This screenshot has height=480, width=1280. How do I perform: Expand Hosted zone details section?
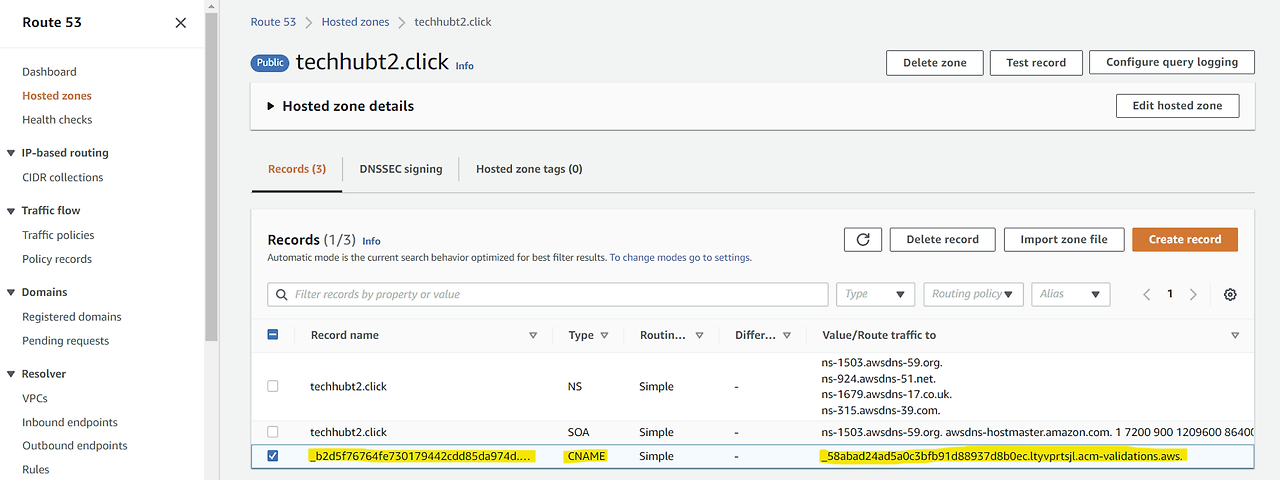[x=271, y=106]
